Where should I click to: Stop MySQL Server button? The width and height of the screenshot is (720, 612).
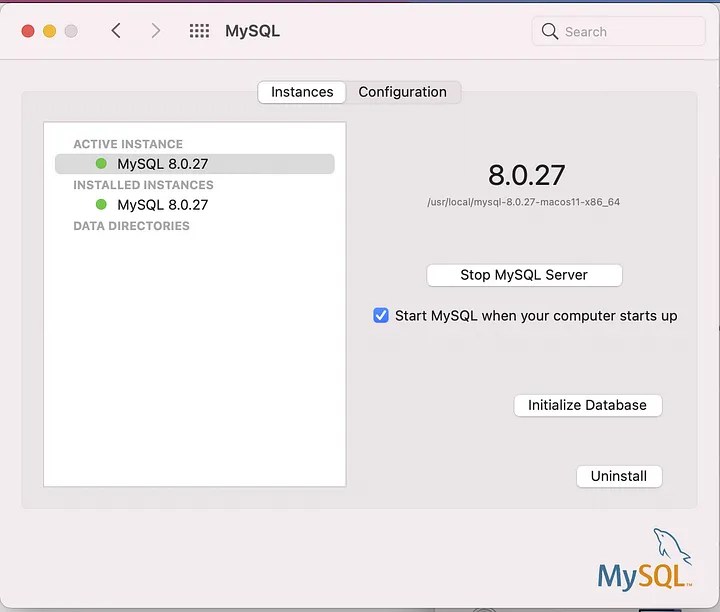pyautogui.click(x=524, y=275)
